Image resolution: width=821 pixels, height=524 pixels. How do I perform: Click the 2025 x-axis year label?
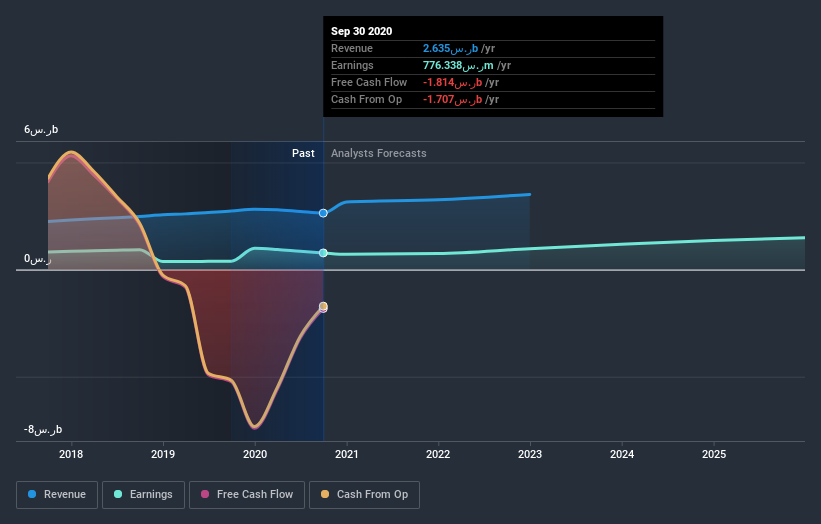click(714, 454)
